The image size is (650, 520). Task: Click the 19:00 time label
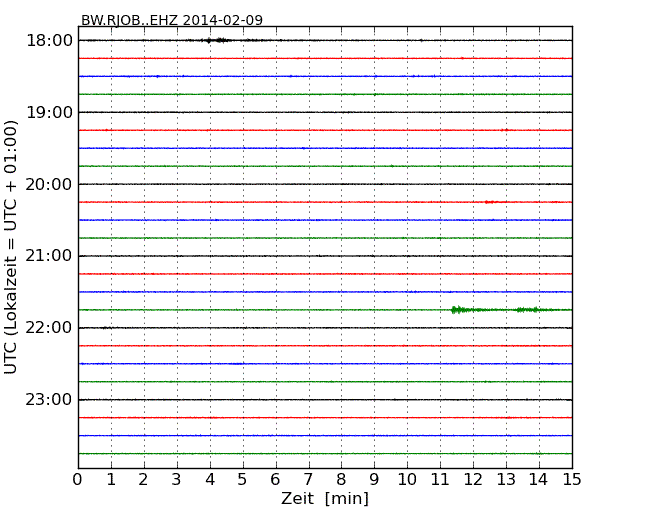tap(49, 112)
